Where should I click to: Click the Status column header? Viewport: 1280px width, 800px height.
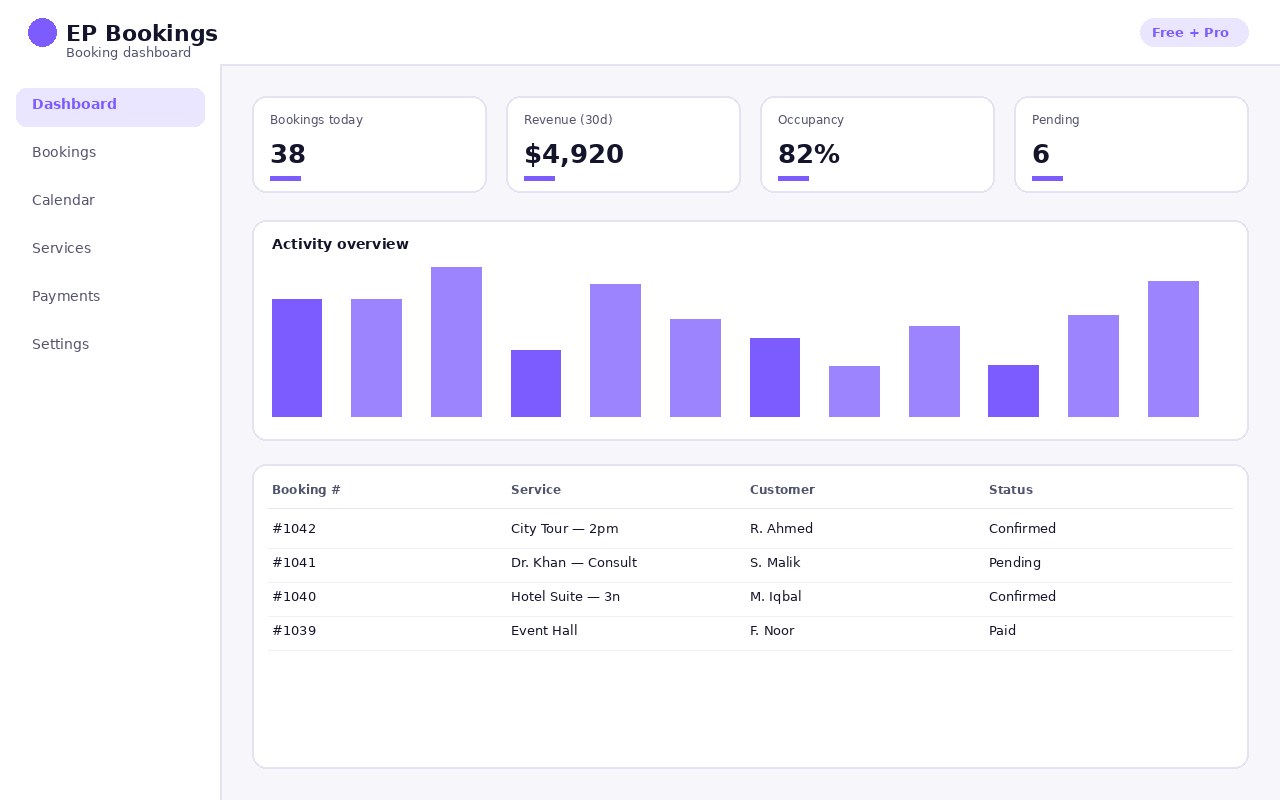[x=1011, y=490]
